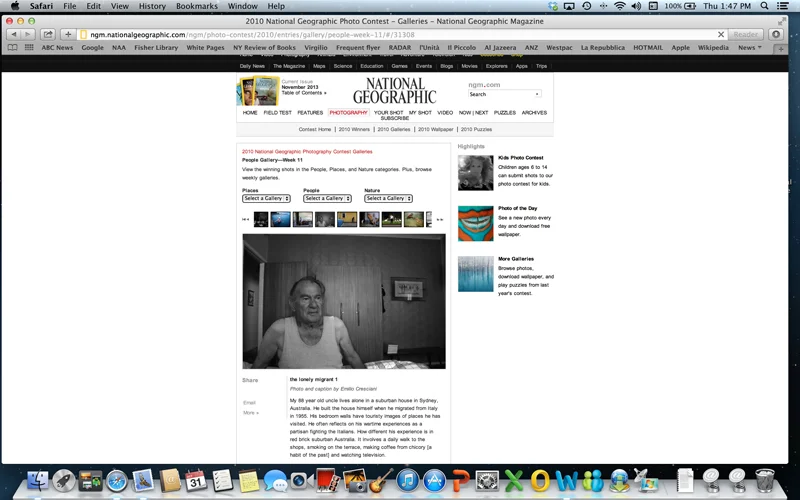Click the Kids Photo Contest highlight link
The height and width of the screenshot is (500, 800).
521,158
